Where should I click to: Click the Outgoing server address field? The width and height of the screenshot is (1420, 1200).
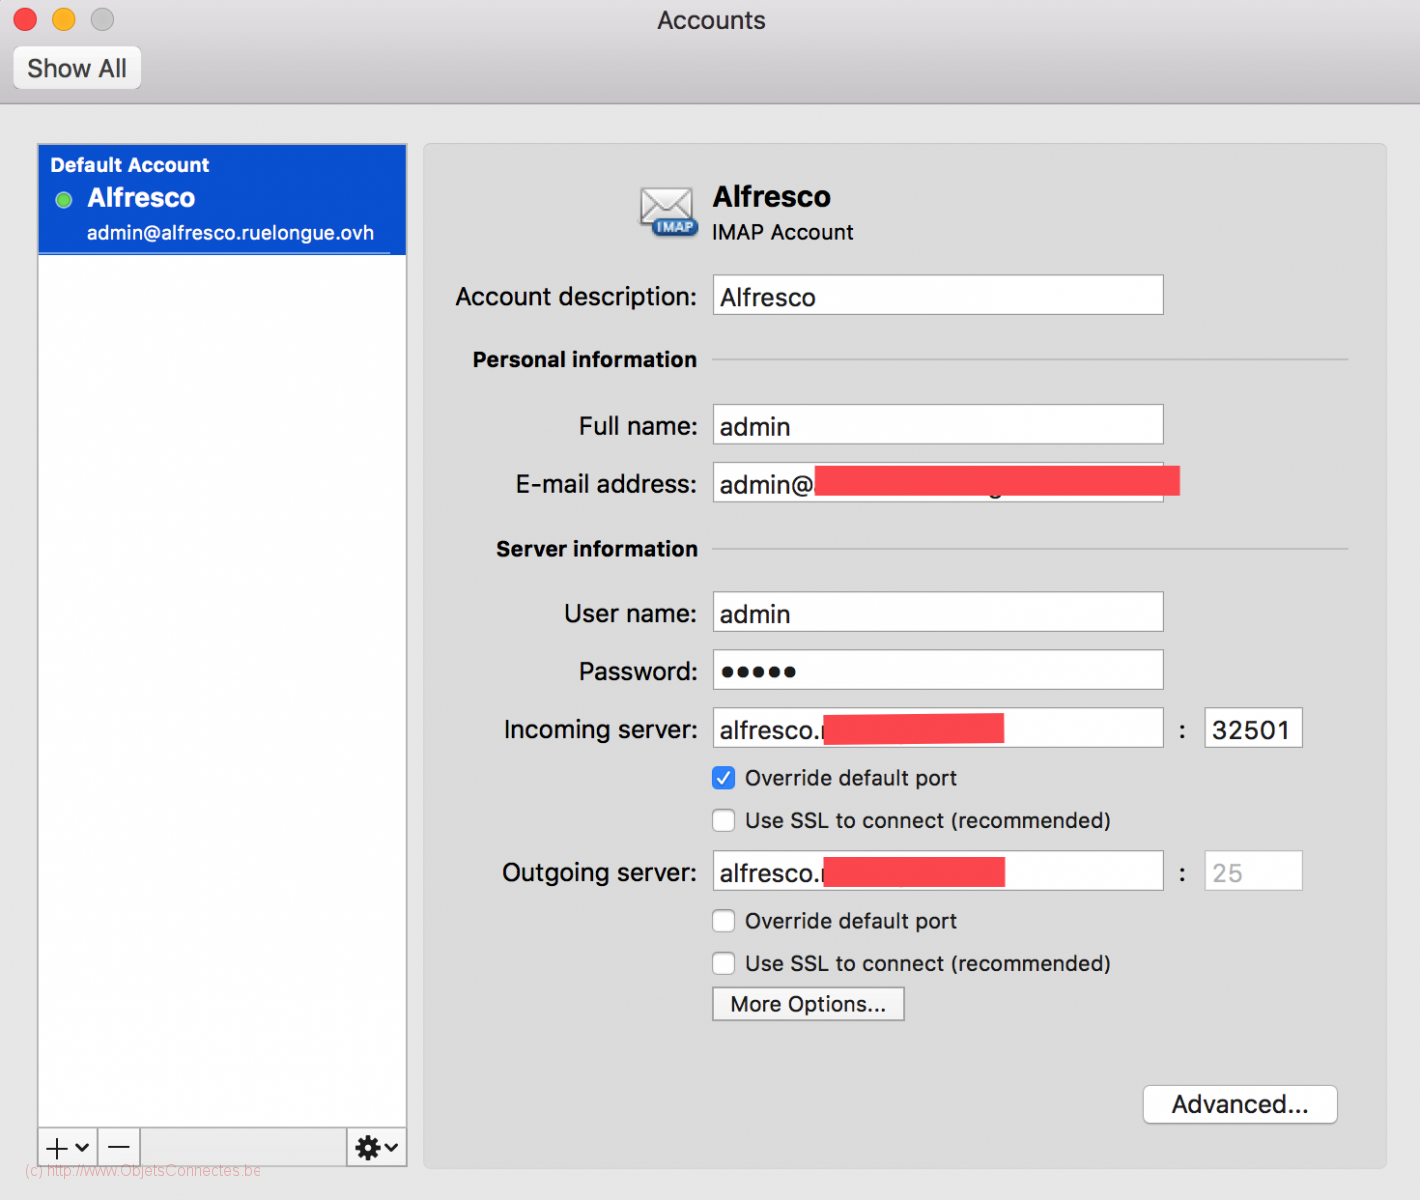click(938, 871)
